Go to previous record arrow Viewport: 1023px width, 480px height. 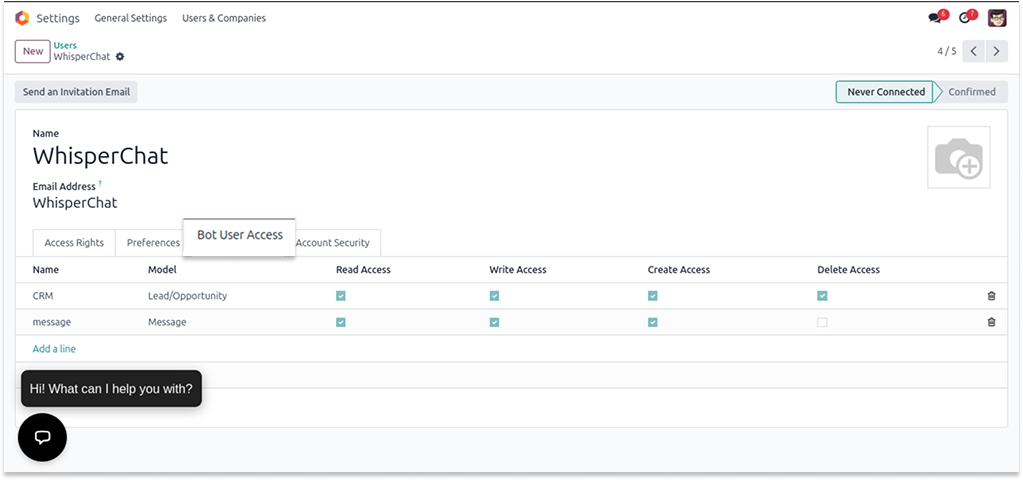(x=973, y=51)
